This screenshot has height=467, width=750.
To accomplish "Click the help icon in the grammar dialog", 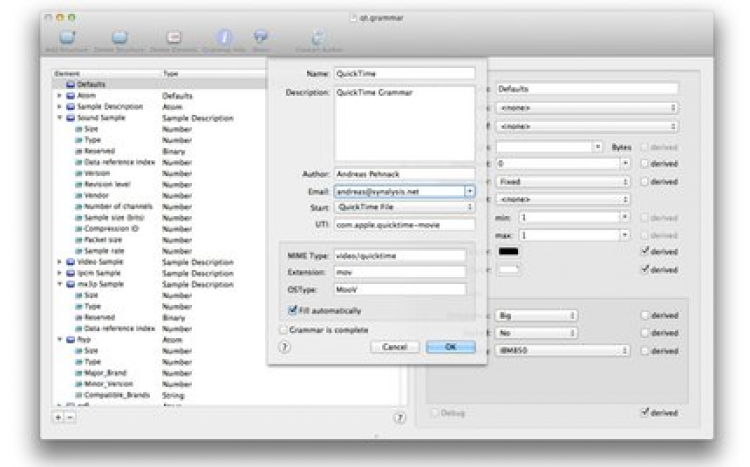I will point(285,347).
